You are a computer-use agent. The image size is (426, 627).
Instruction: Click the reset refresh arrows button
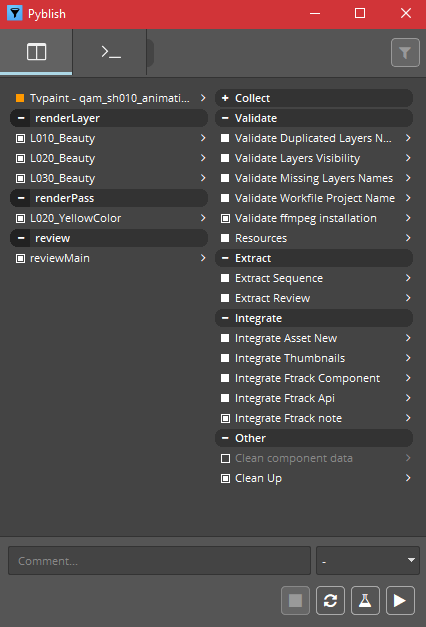(330, 600)
